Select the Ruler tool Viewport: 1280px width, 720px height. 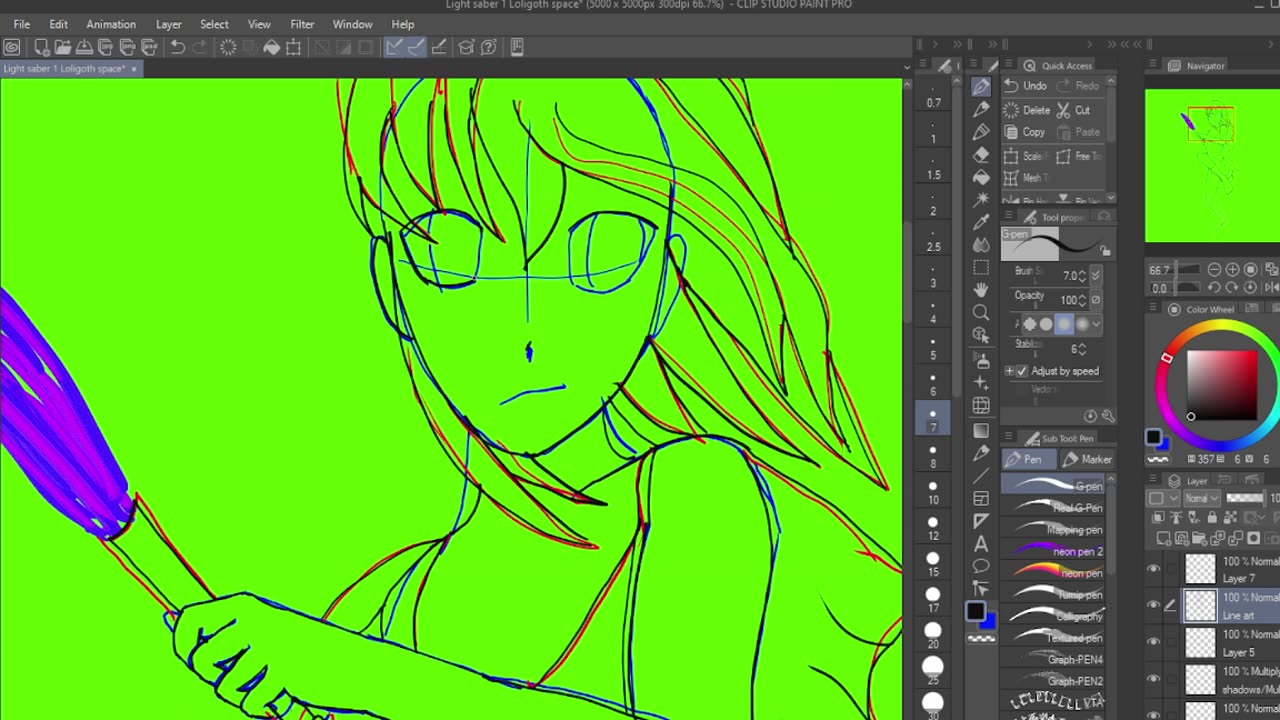981,520
